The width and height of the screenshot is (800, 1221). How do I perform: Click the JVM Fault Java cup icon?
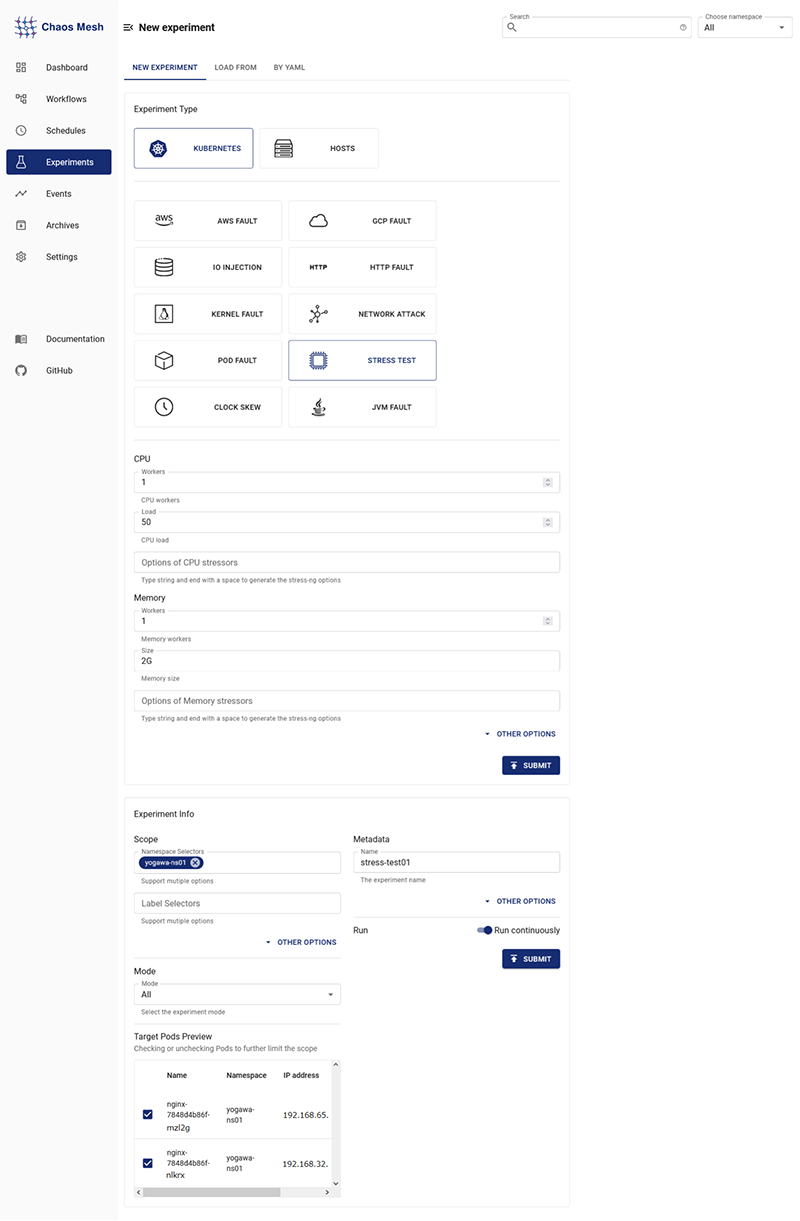pyautogui.click(x=318, y=407)
